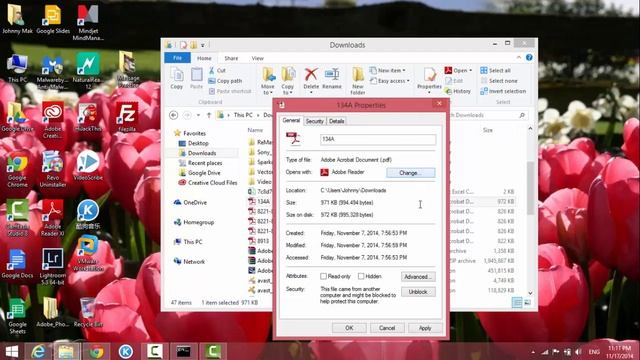Open the View ribbon tab
Image resolution: width=640 pixels, height=360 pixels.
pos(258,58)
